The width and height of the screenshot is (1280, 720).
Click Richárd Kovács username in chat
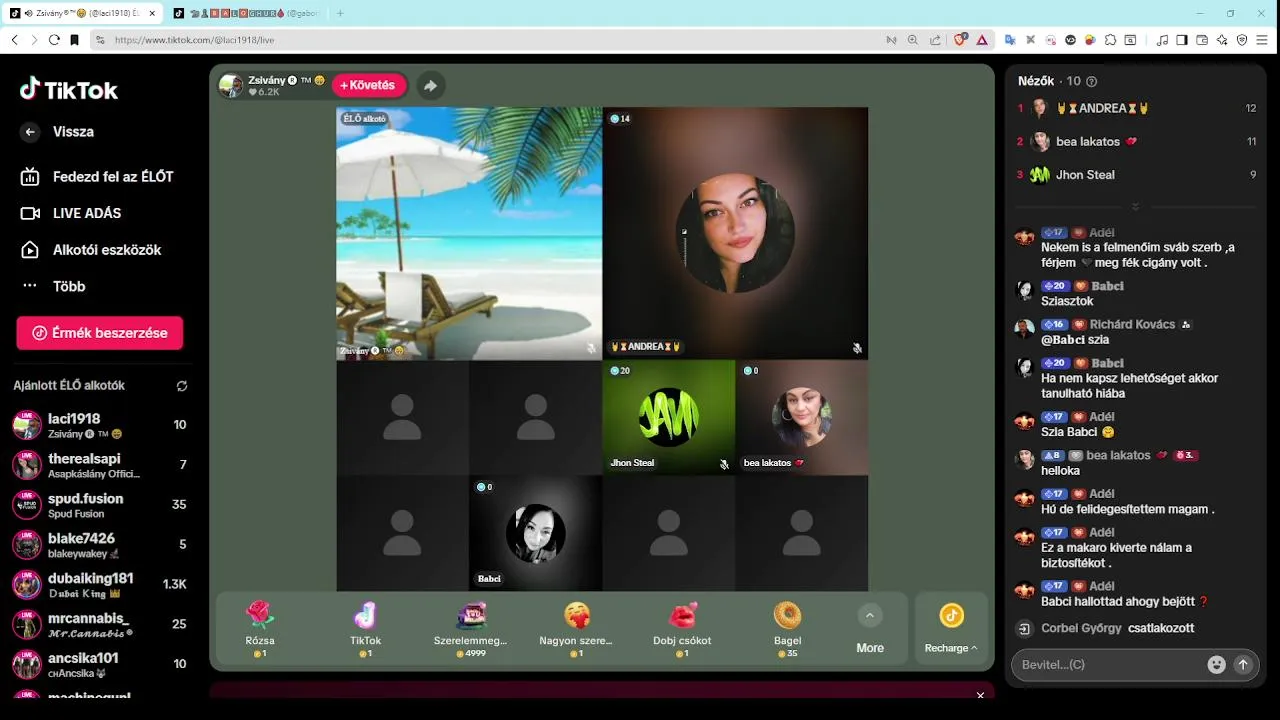click(1132, 325)
